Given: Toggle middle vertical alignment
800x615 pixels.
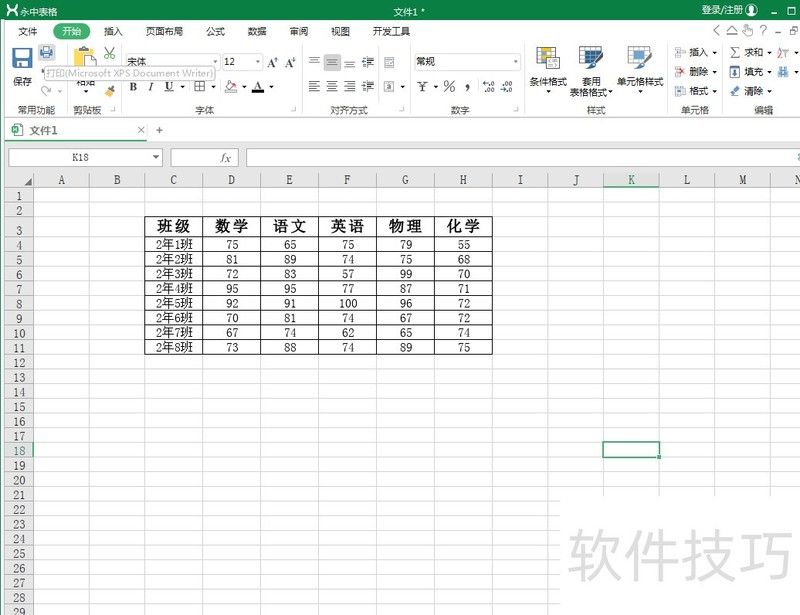Looking at the screenshot, I should (332, 62).
